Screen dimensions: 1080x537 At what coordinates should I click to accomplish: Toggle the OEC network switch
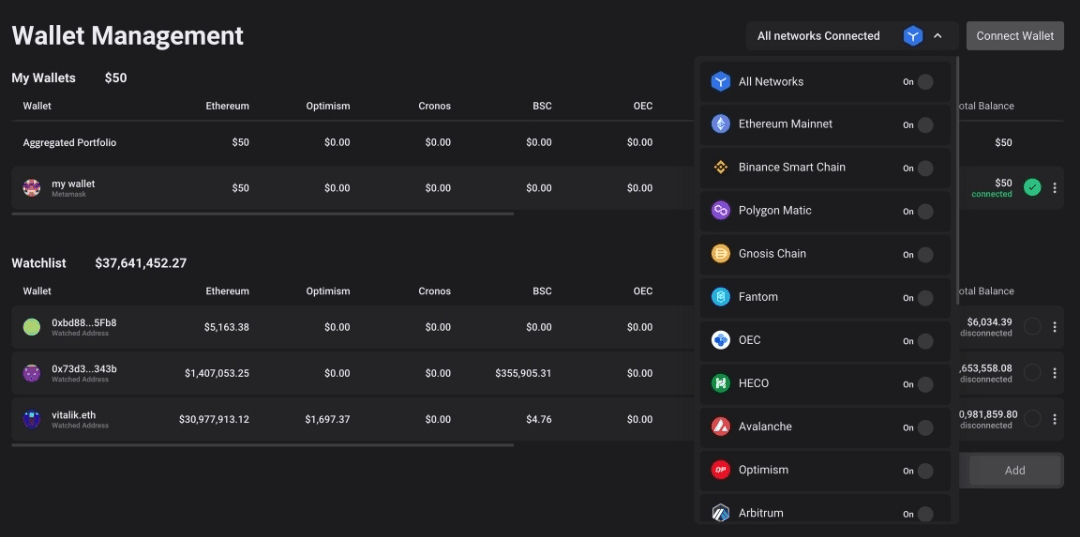point(925,341)
